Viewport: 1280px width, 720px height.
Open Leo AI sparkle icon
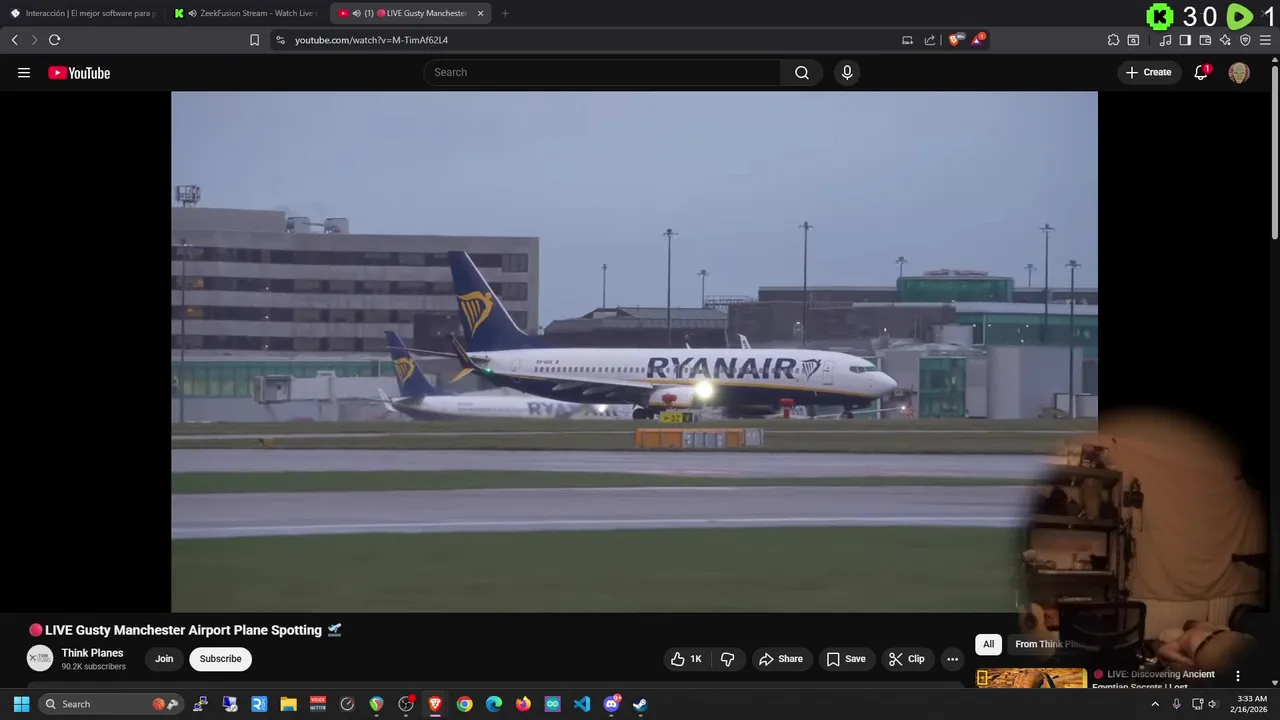[1225, 40]
